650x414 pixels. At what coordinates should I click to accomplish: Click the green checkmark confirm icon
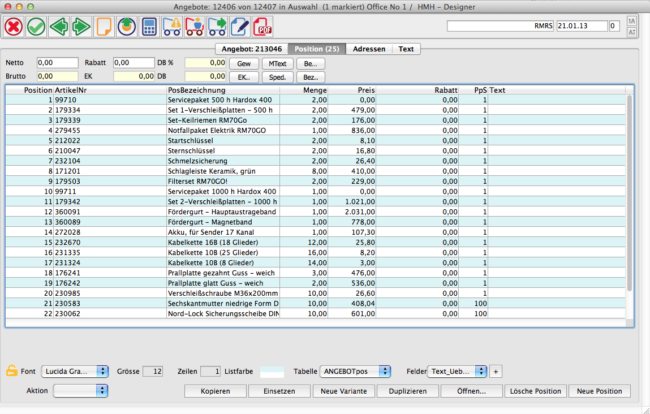[37, 27]
